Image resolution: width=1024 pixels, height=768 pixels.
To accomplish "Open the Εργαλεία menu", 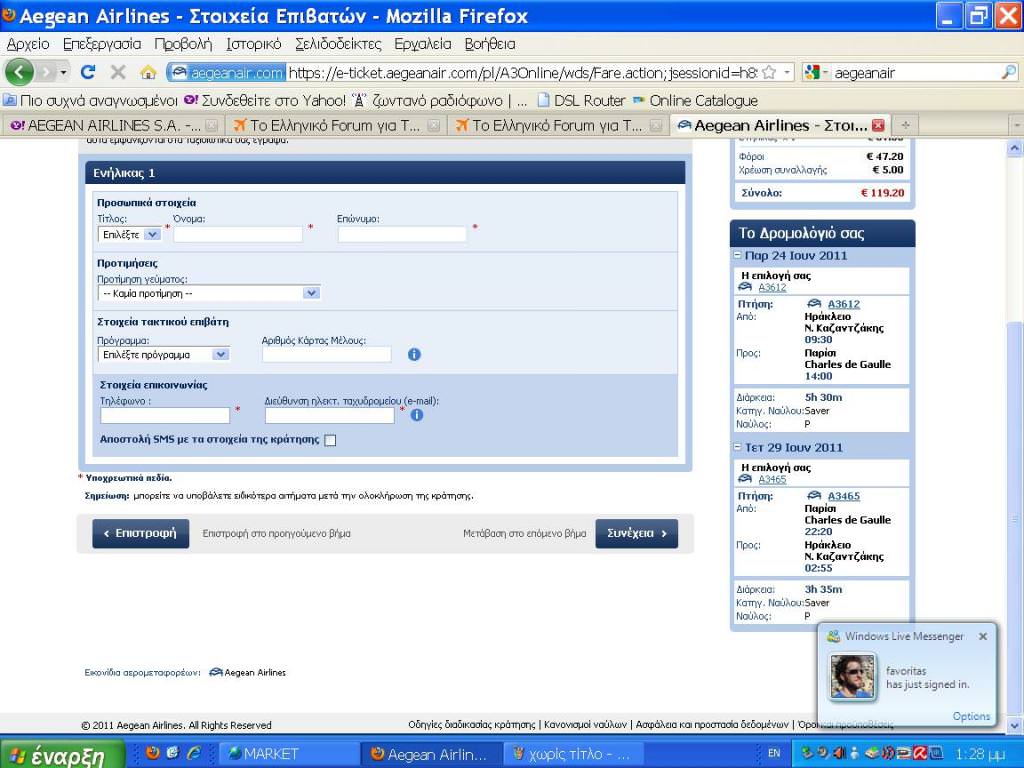I will point(423,44).
